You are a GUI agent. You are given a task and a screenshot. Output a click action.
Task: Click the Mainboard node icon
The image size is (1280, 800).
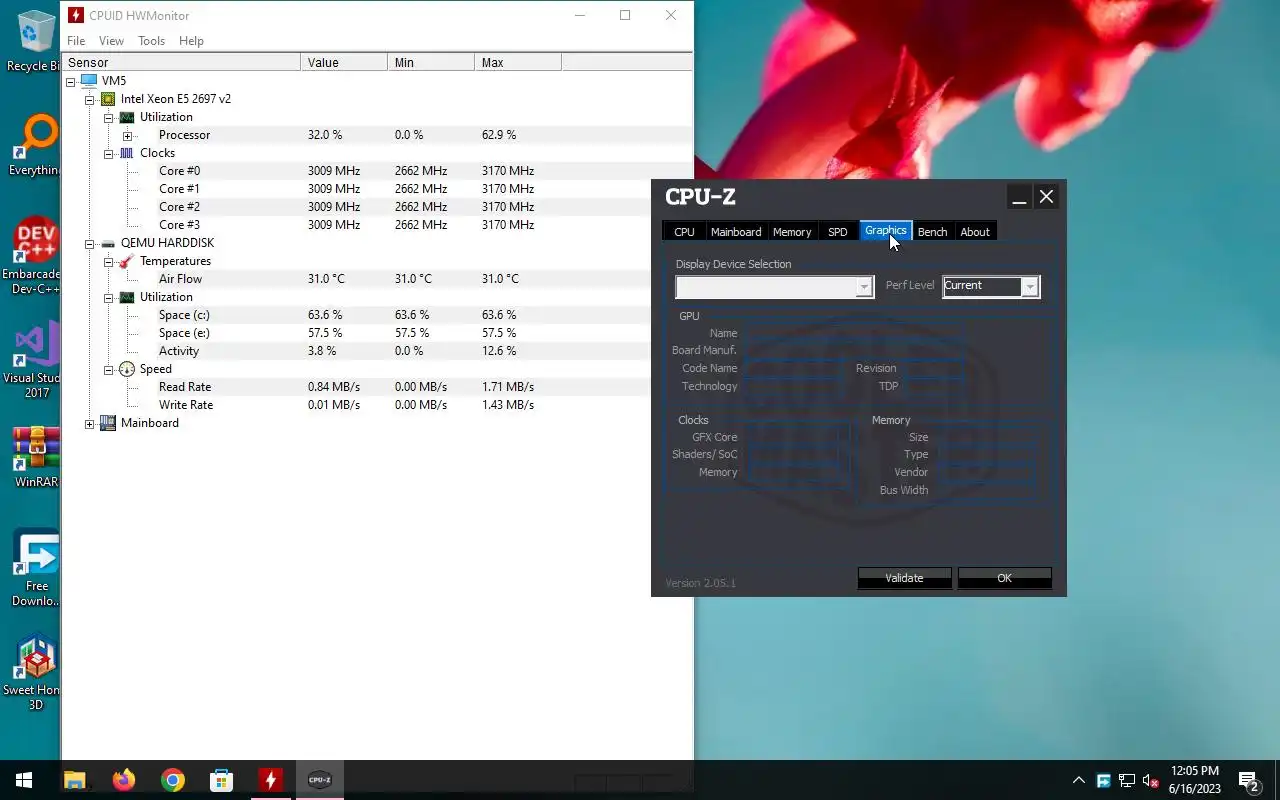coord(108,423)
